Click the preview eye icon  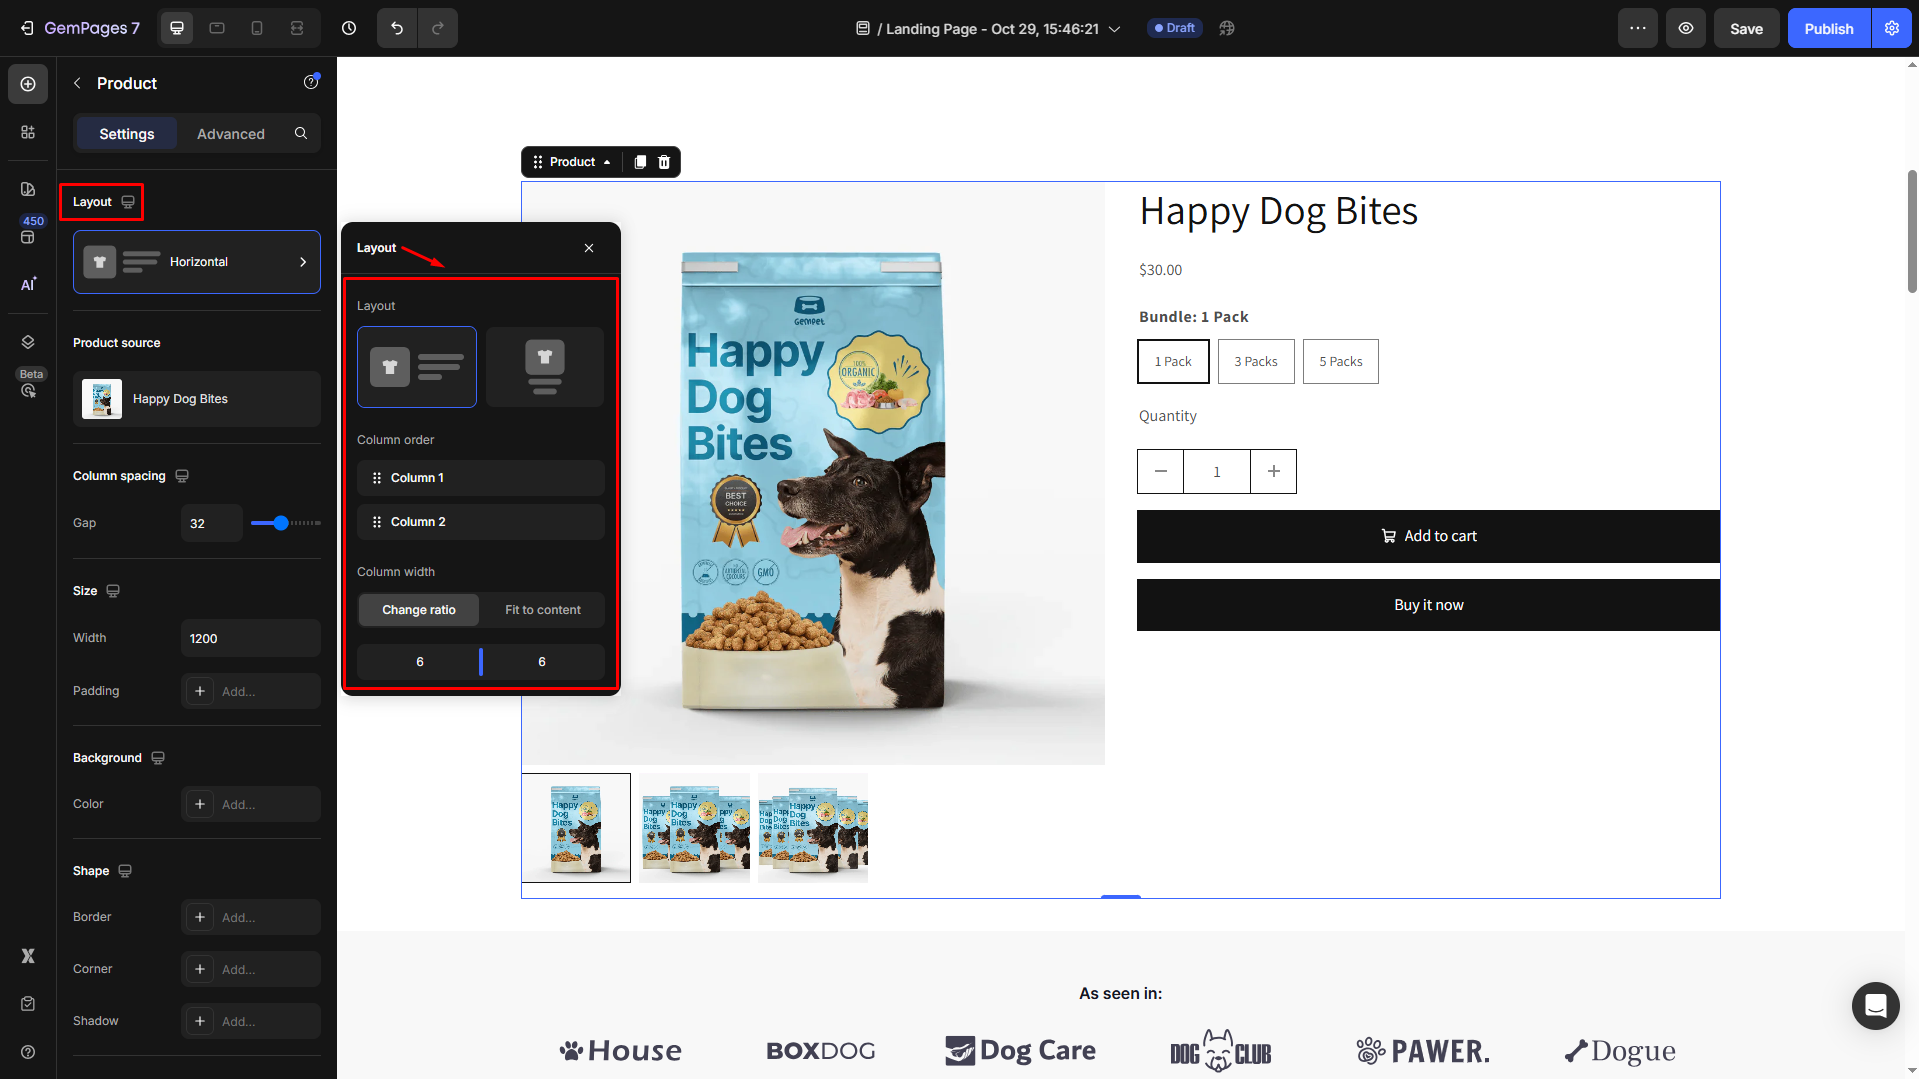coord(1686,28)
